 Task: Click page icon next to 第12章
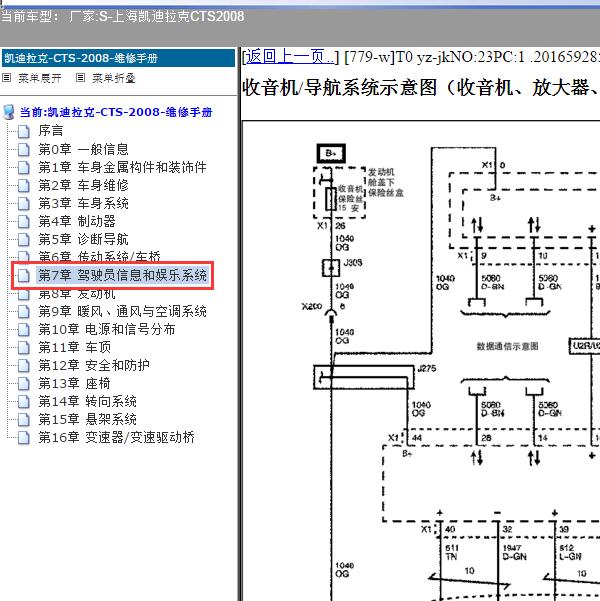tap(24, 365)
